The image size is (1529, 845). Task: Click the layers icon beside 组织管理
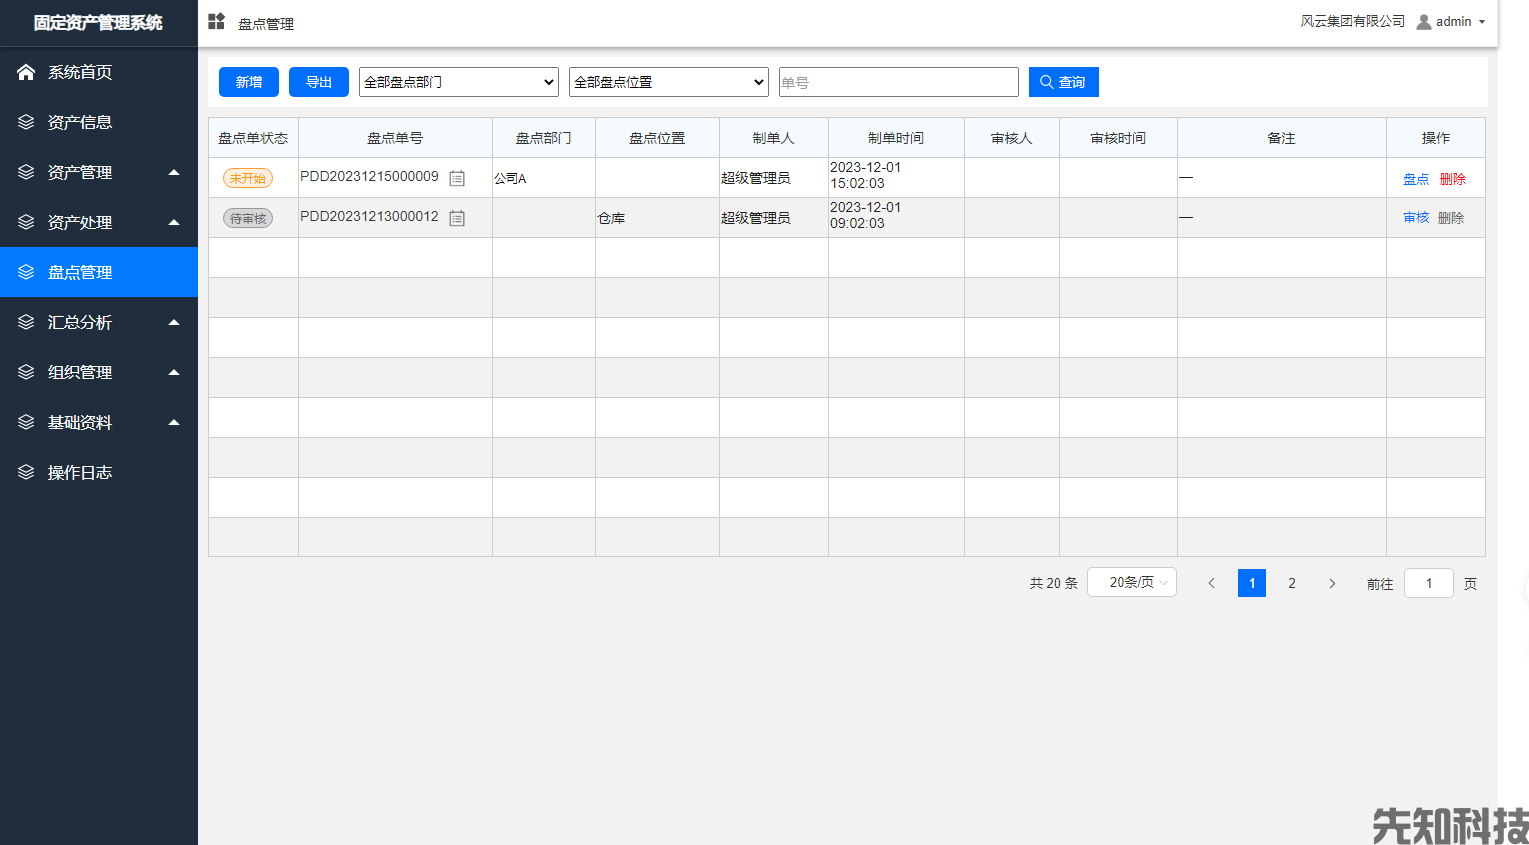click(x=26, y=372)
